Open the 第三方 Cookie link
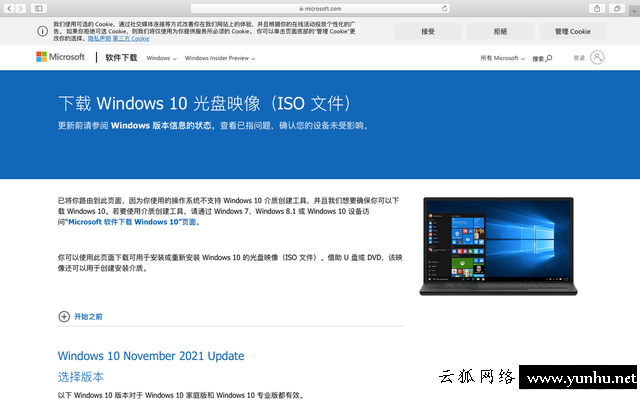The image size is (640, 400). click(x=131, y=38)
